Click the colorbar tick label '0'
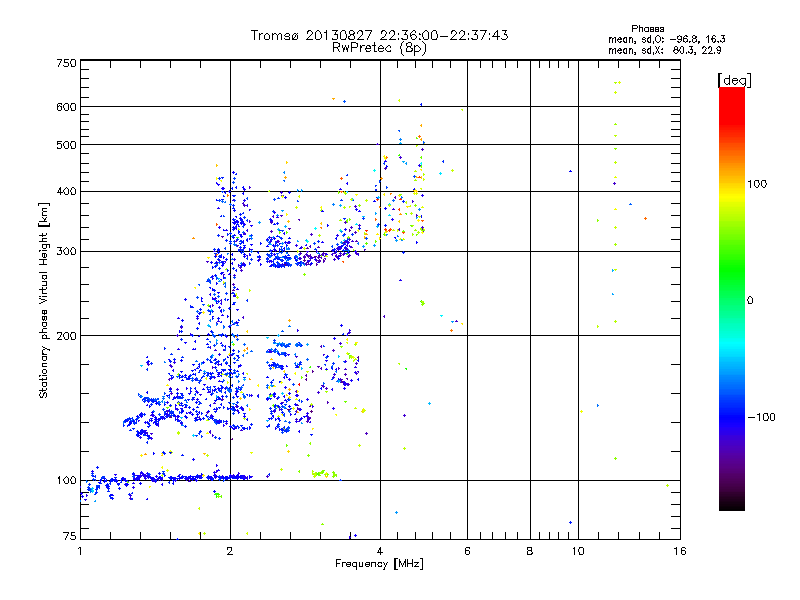This screenshot has height=600, width=800. point(750,301)
